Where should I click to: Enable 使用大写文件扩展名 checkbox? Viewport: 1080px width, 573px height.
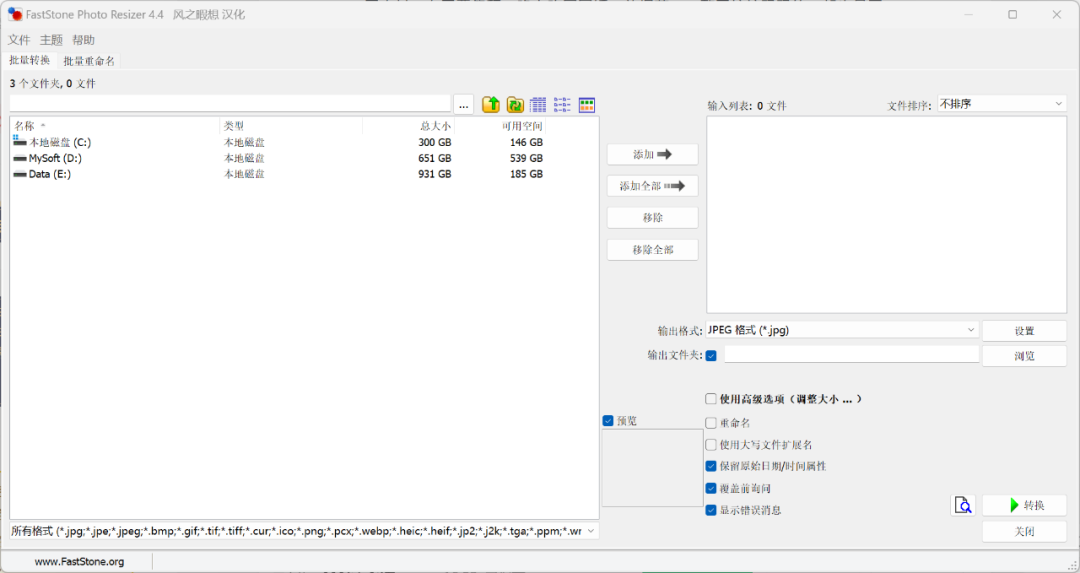(711, 445)
